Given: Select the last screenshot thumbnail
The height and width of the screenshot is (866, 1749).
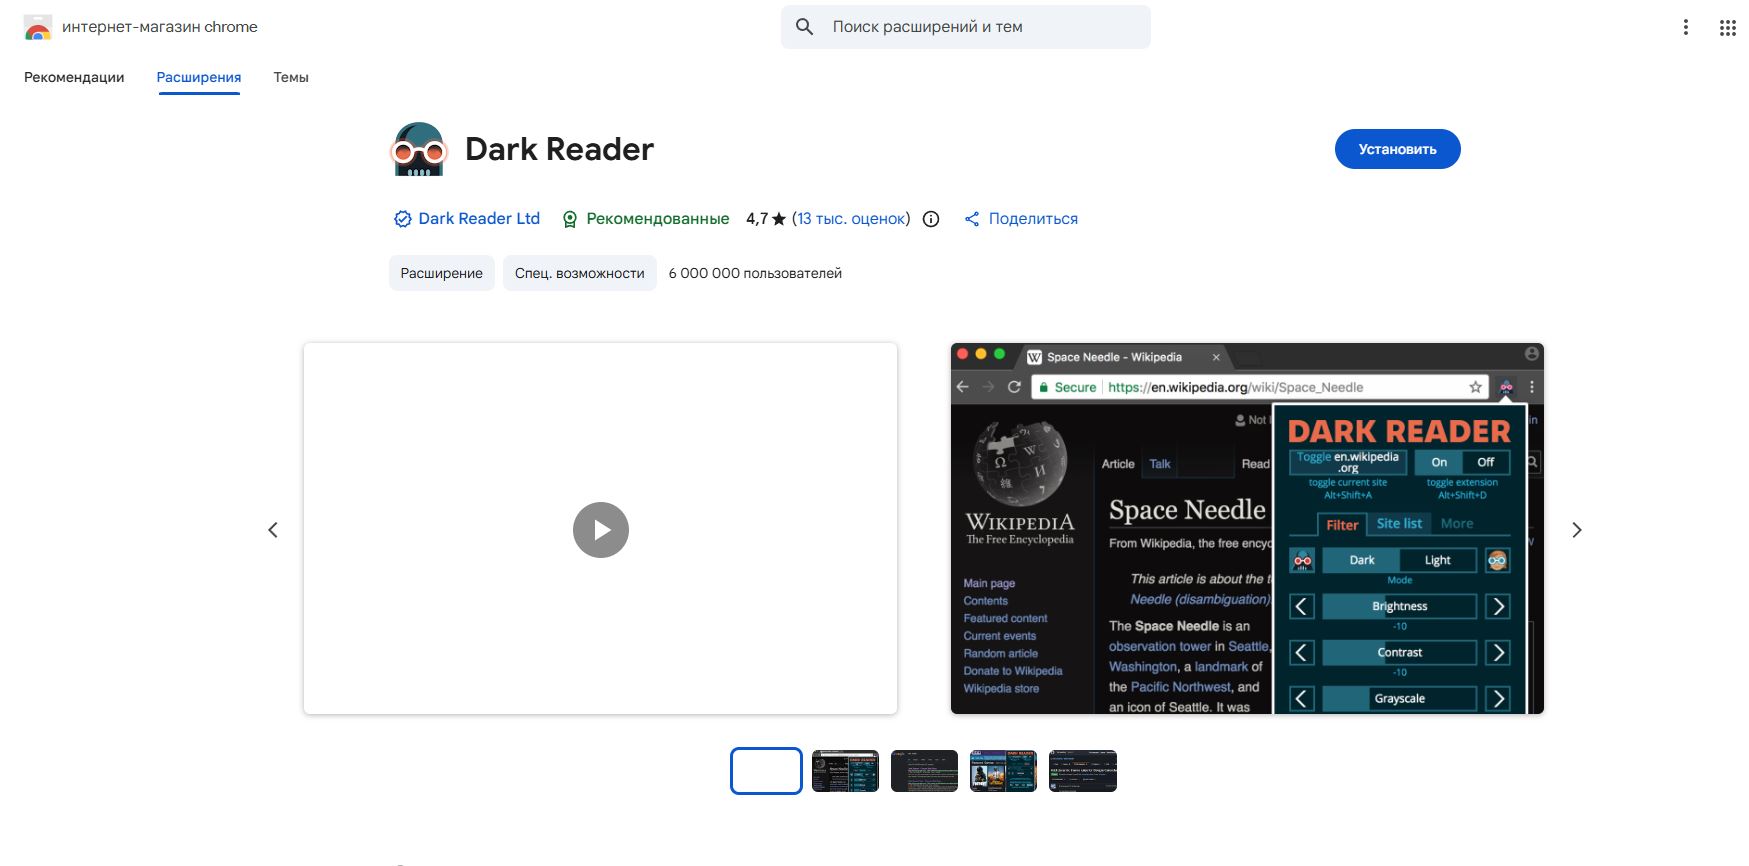Looking at the screenshot, I should pyautogui.click(x=1082, y=771).
